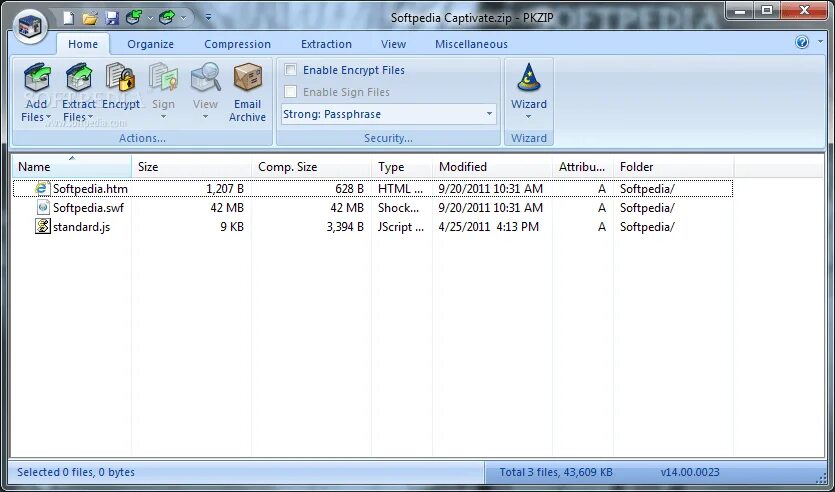Click the Shockwave file icon of Softpedia.swf

[43, 207]
